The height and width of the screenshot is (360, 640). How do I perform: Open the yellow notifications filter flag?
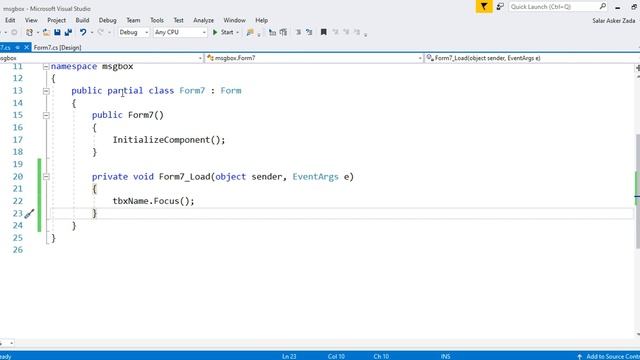click(x=484, y=7)
